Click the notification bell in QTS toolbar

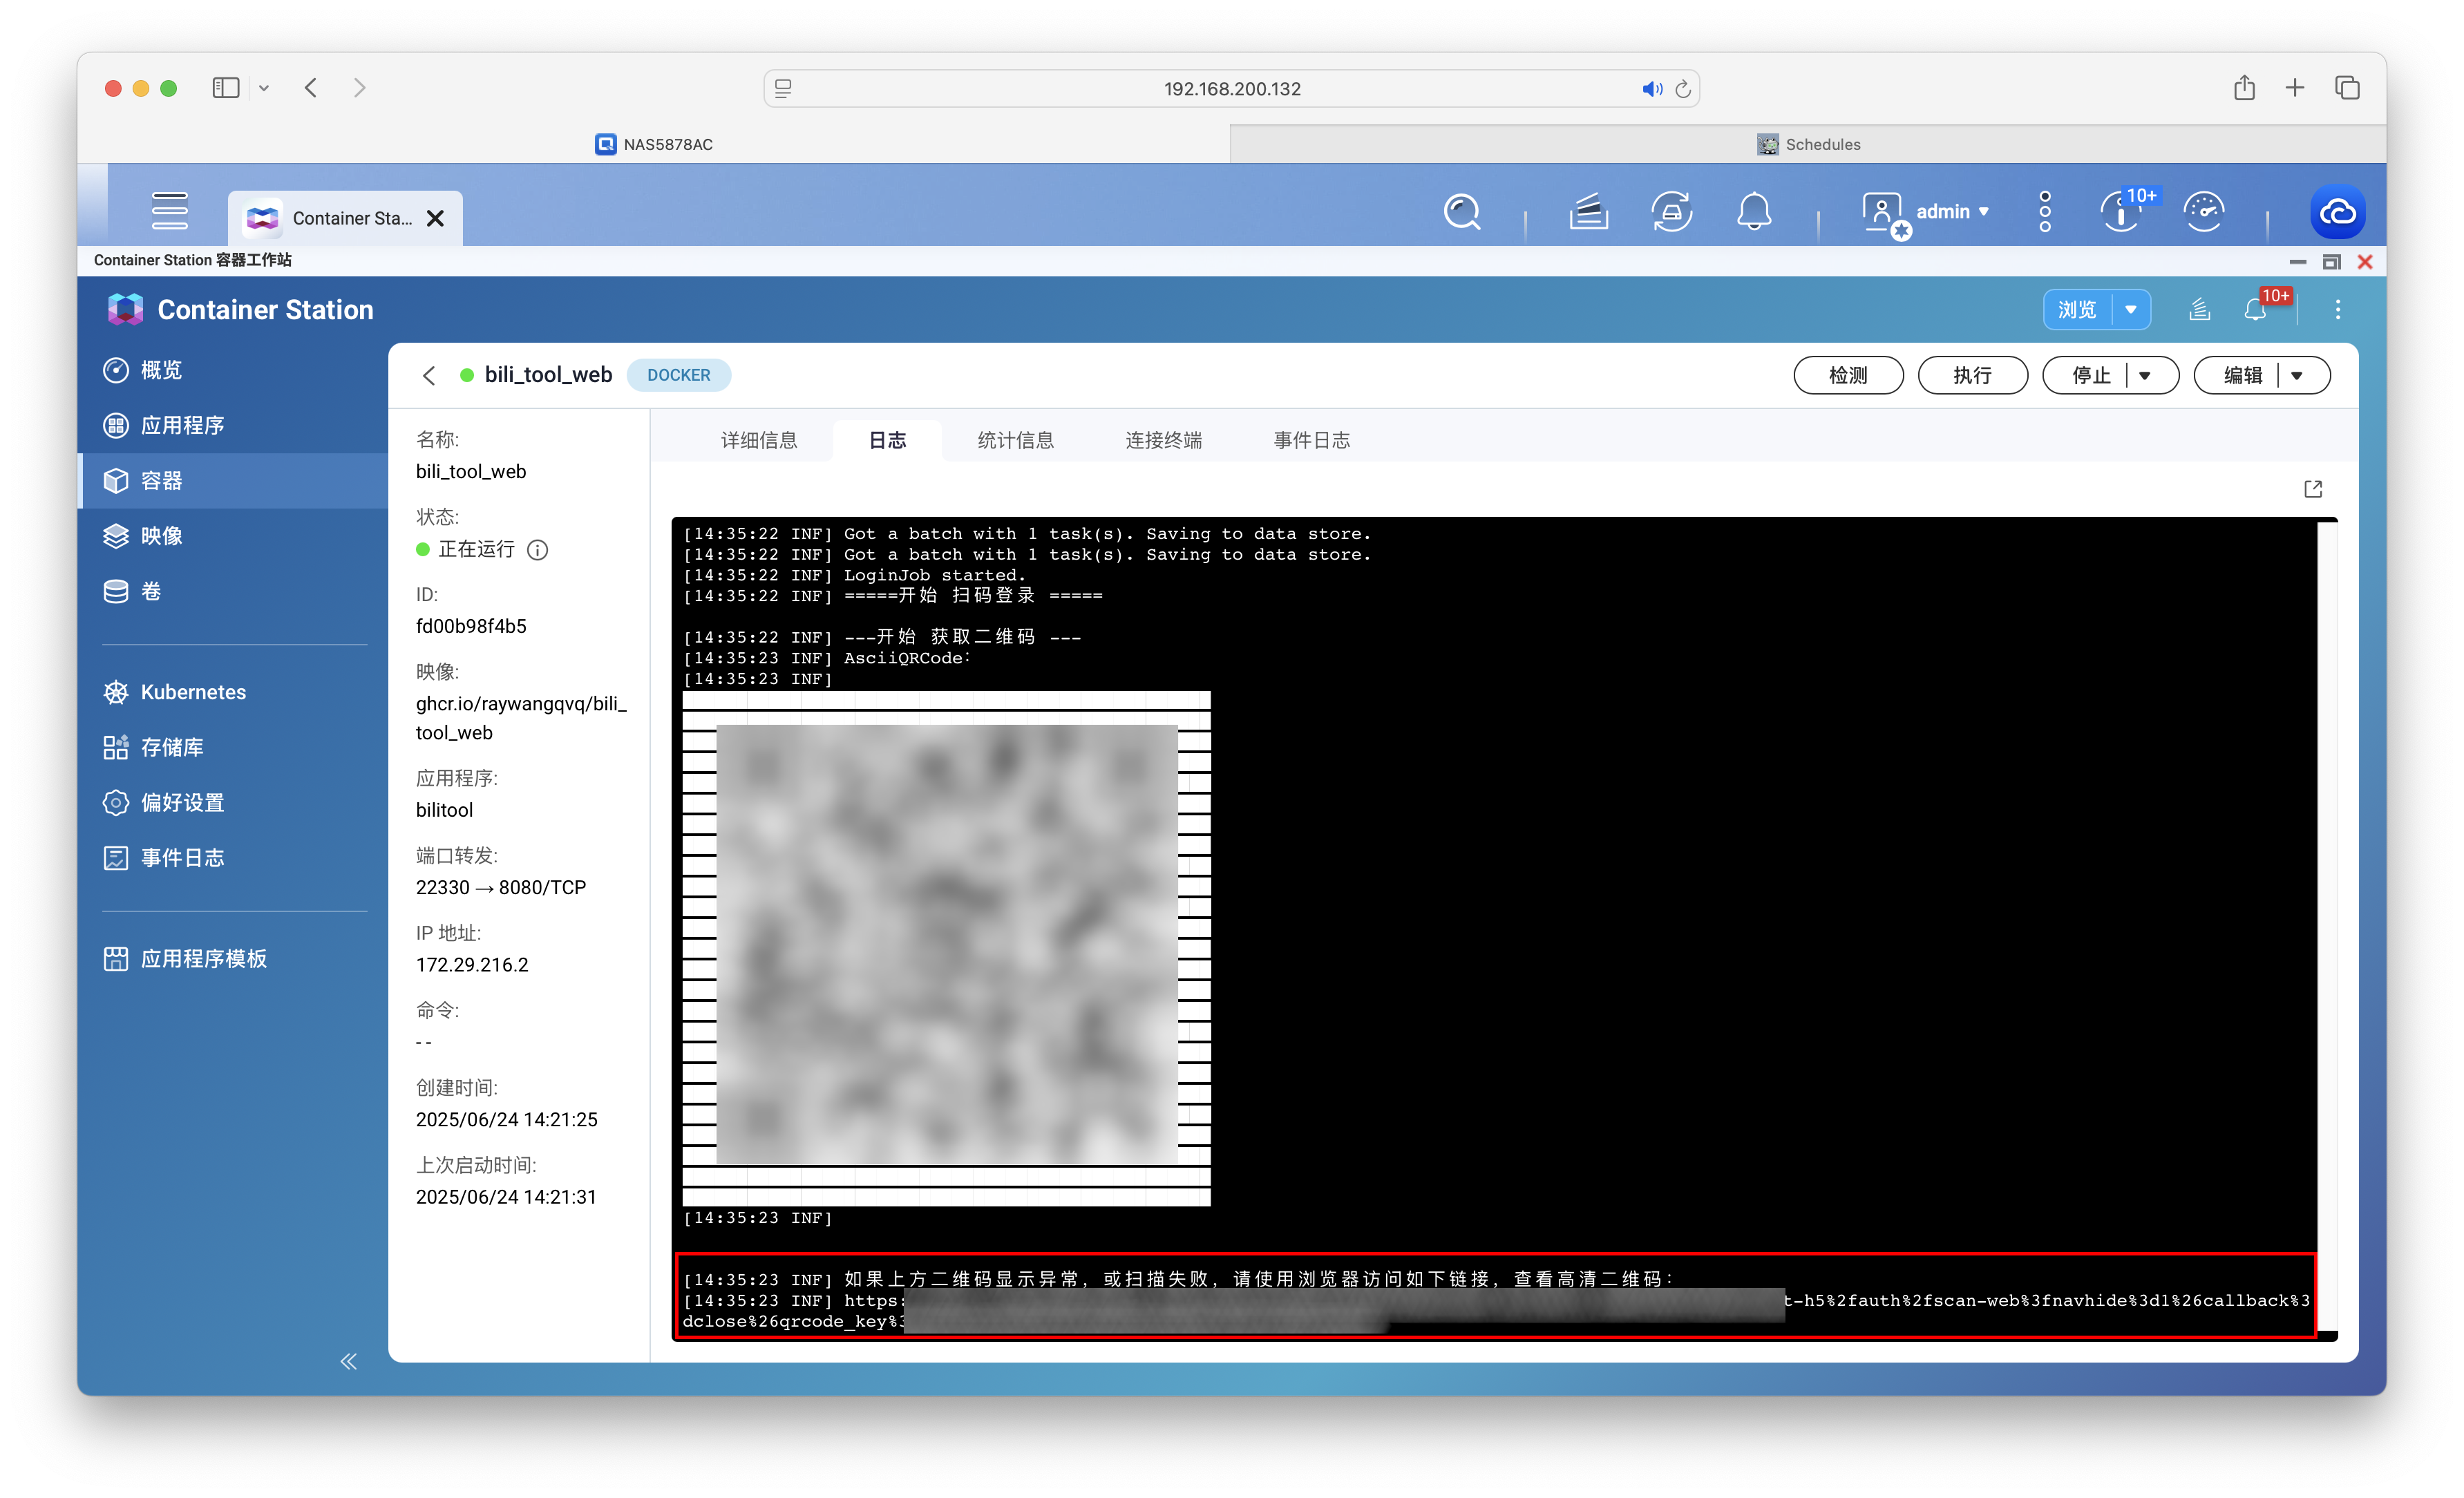point(1754,212)
